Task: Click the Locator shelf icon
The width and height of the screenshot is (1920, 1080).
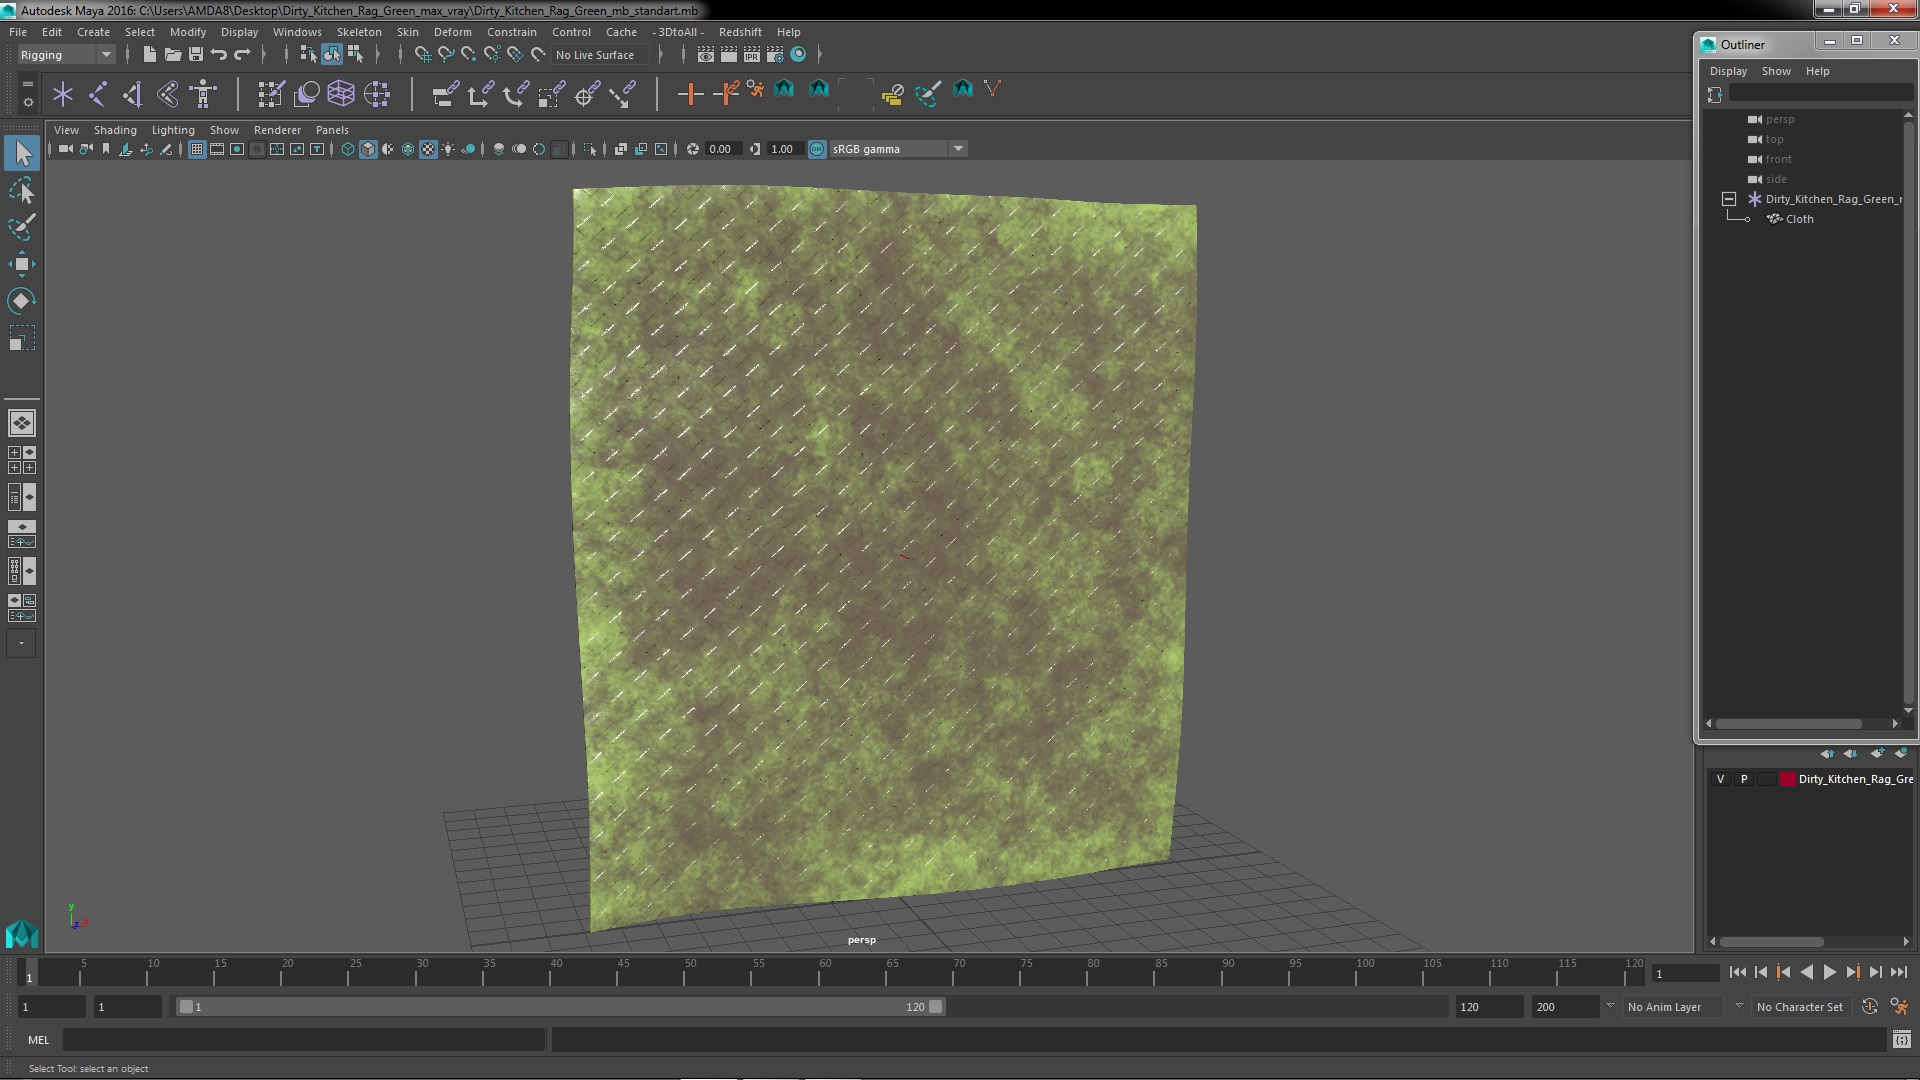Action: point(63,95)
